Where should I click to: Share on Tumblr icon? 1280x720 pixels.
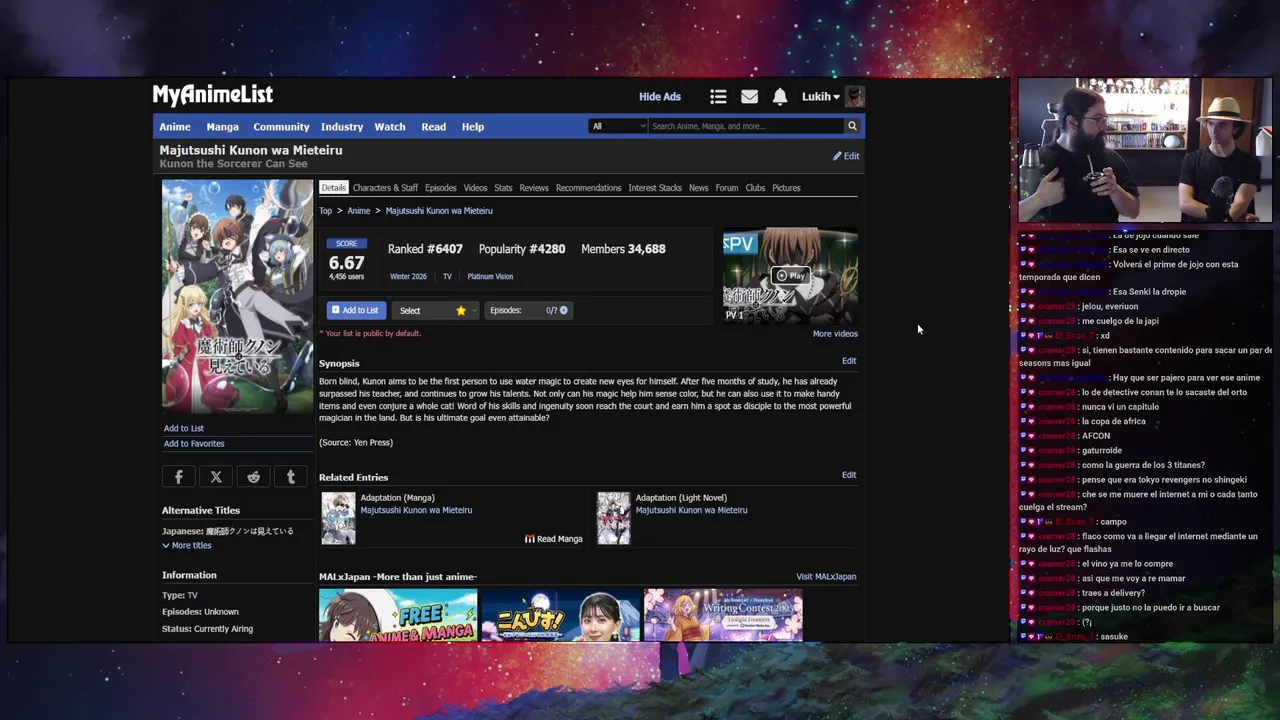291,477
